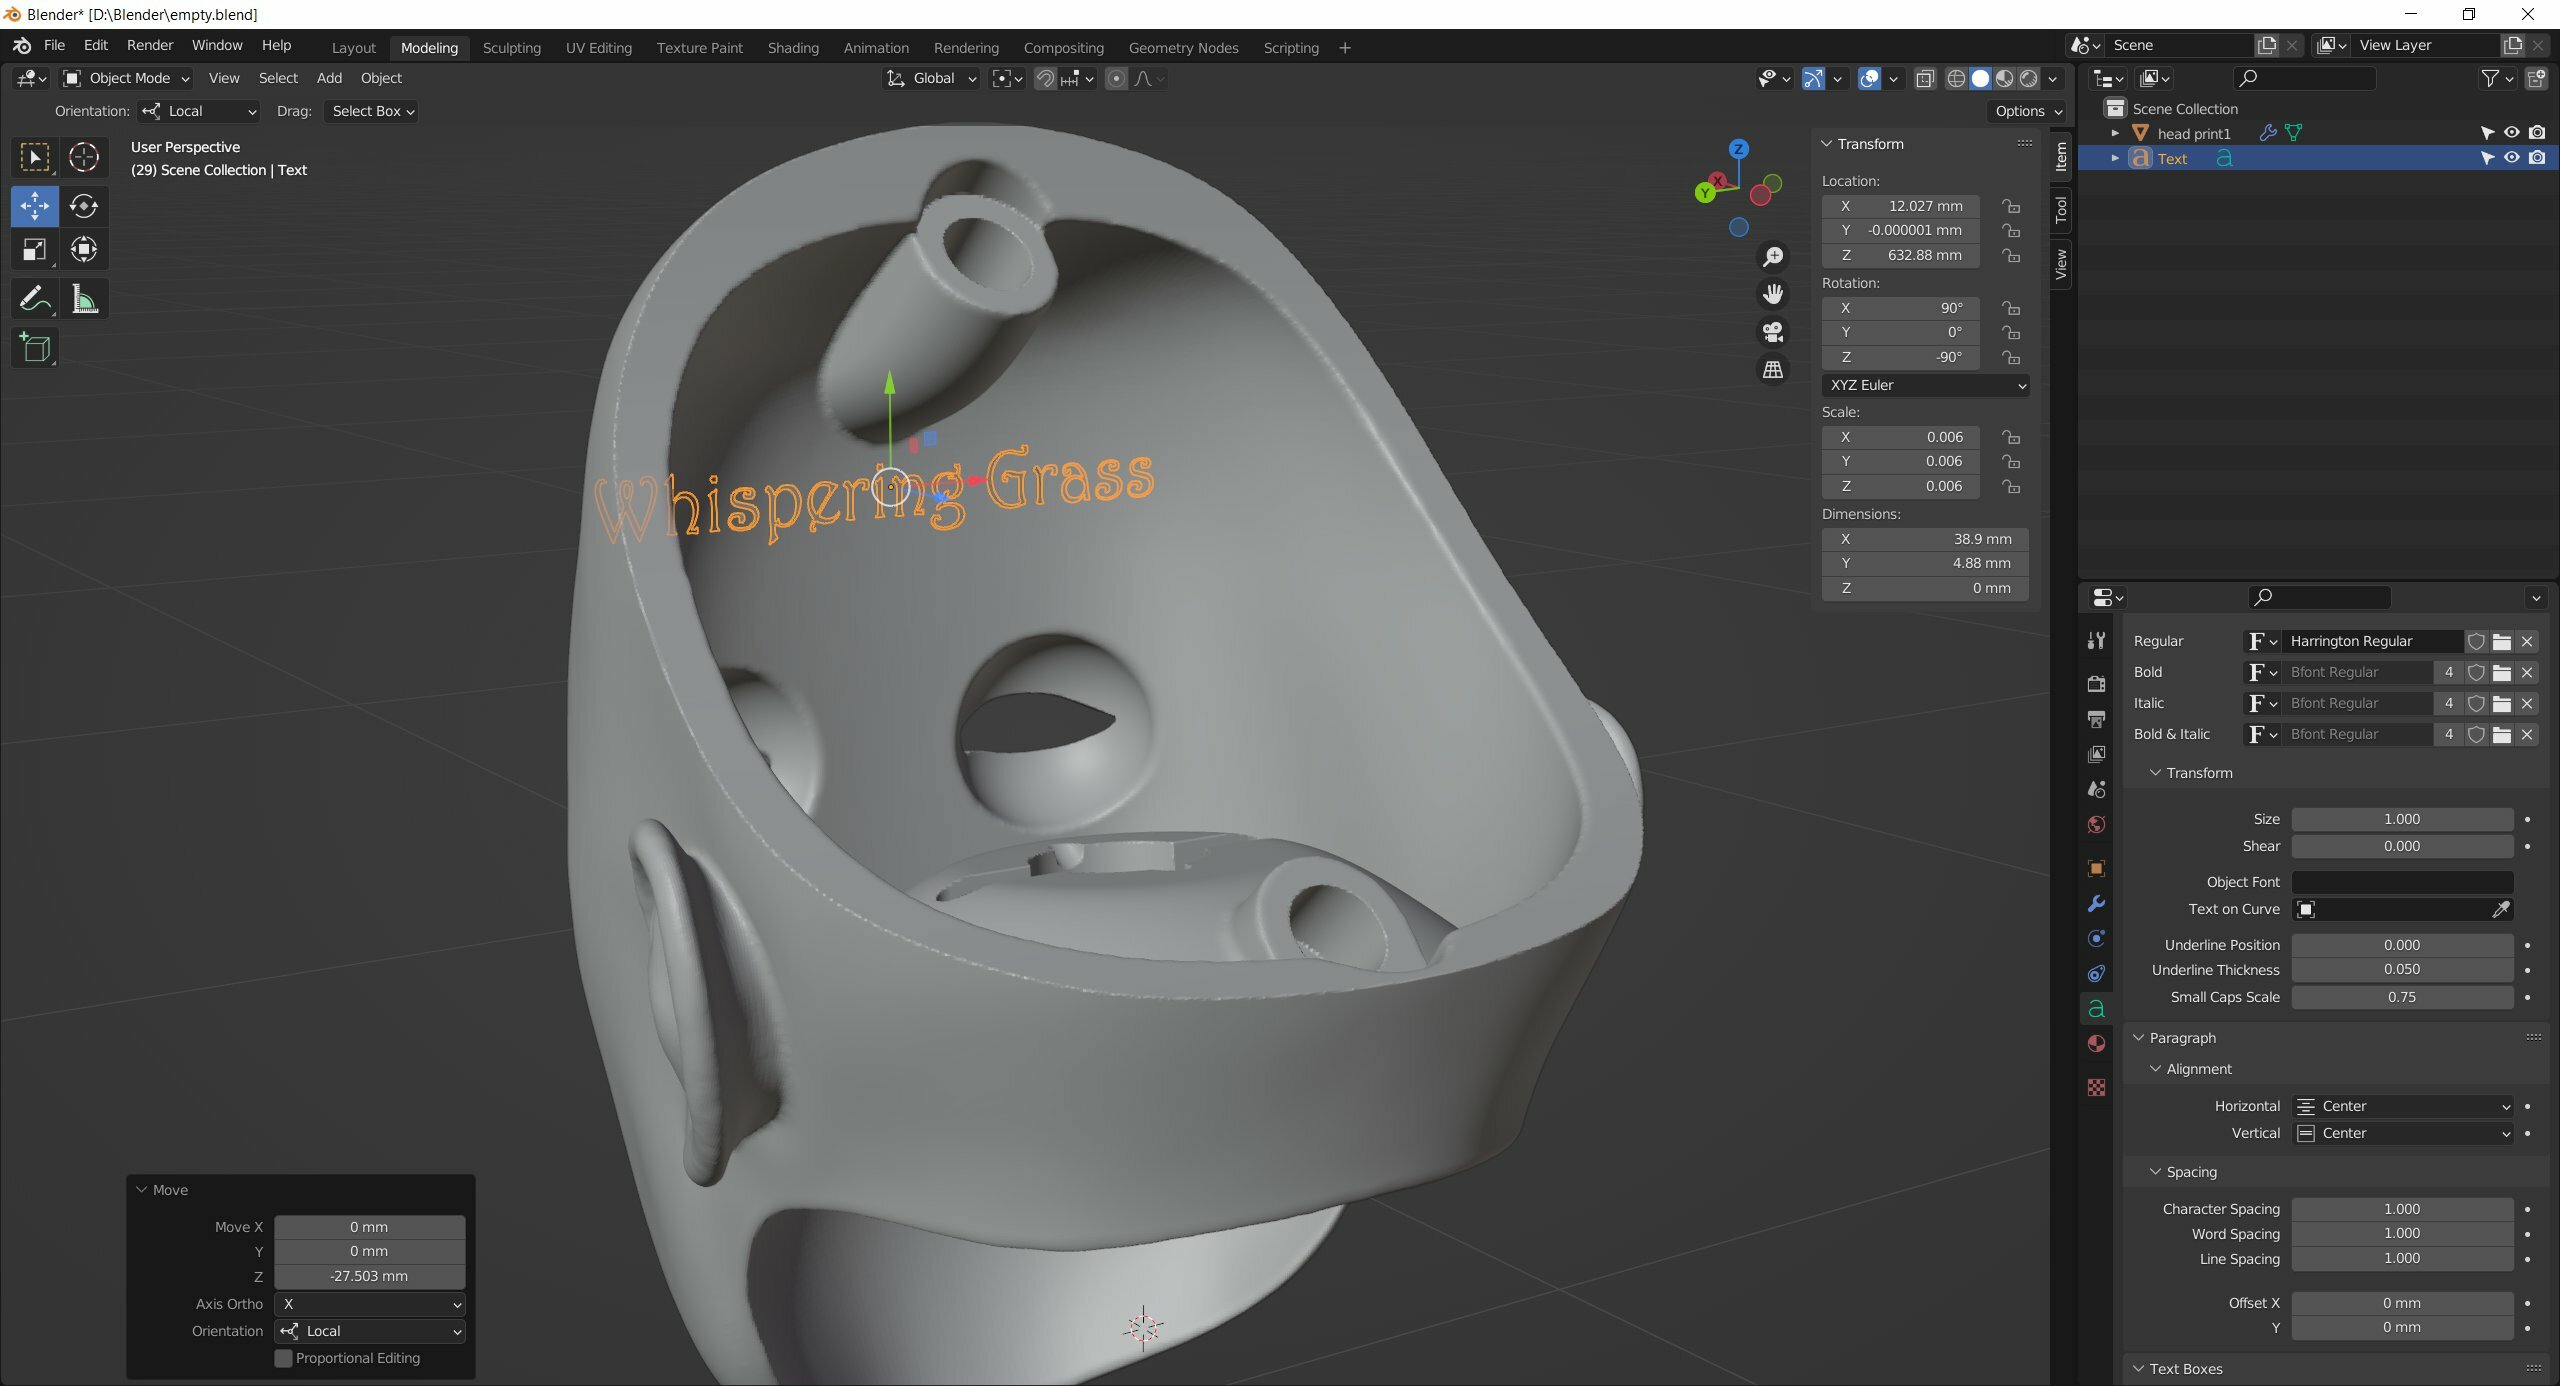Open the Object Mode dropdown

coord(126,78)
